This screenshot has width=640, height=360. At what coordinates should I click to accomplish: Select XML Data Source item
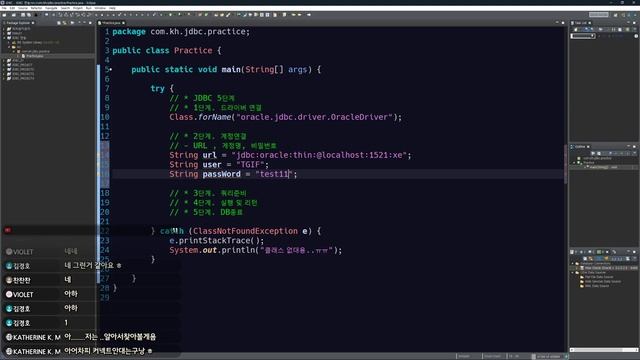[x=595, y=286]
